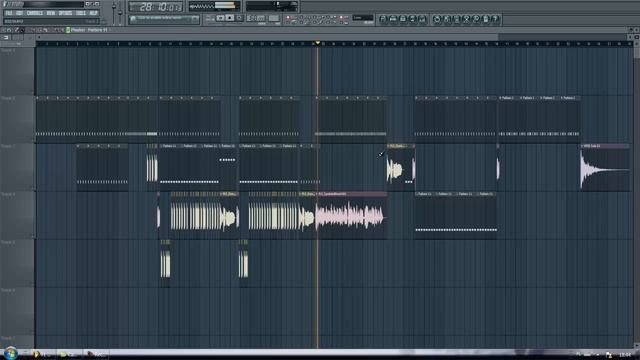Select the decaying audio clip on Track 3

tap(605, 167)
